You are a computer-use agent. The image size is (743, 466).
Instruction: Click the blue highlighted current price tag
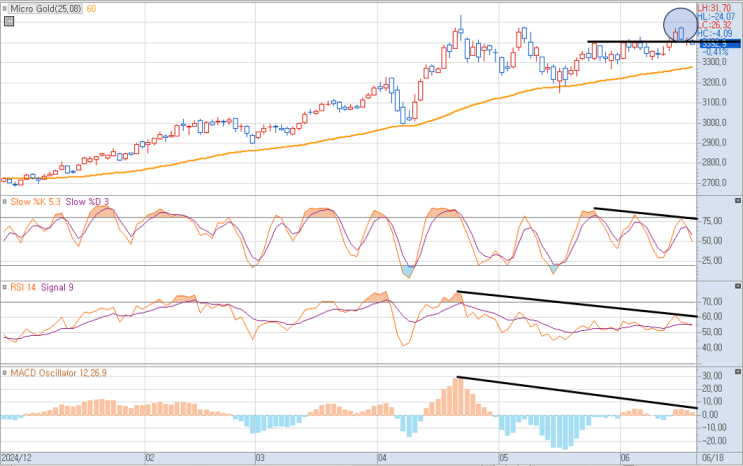pos(720,44)
